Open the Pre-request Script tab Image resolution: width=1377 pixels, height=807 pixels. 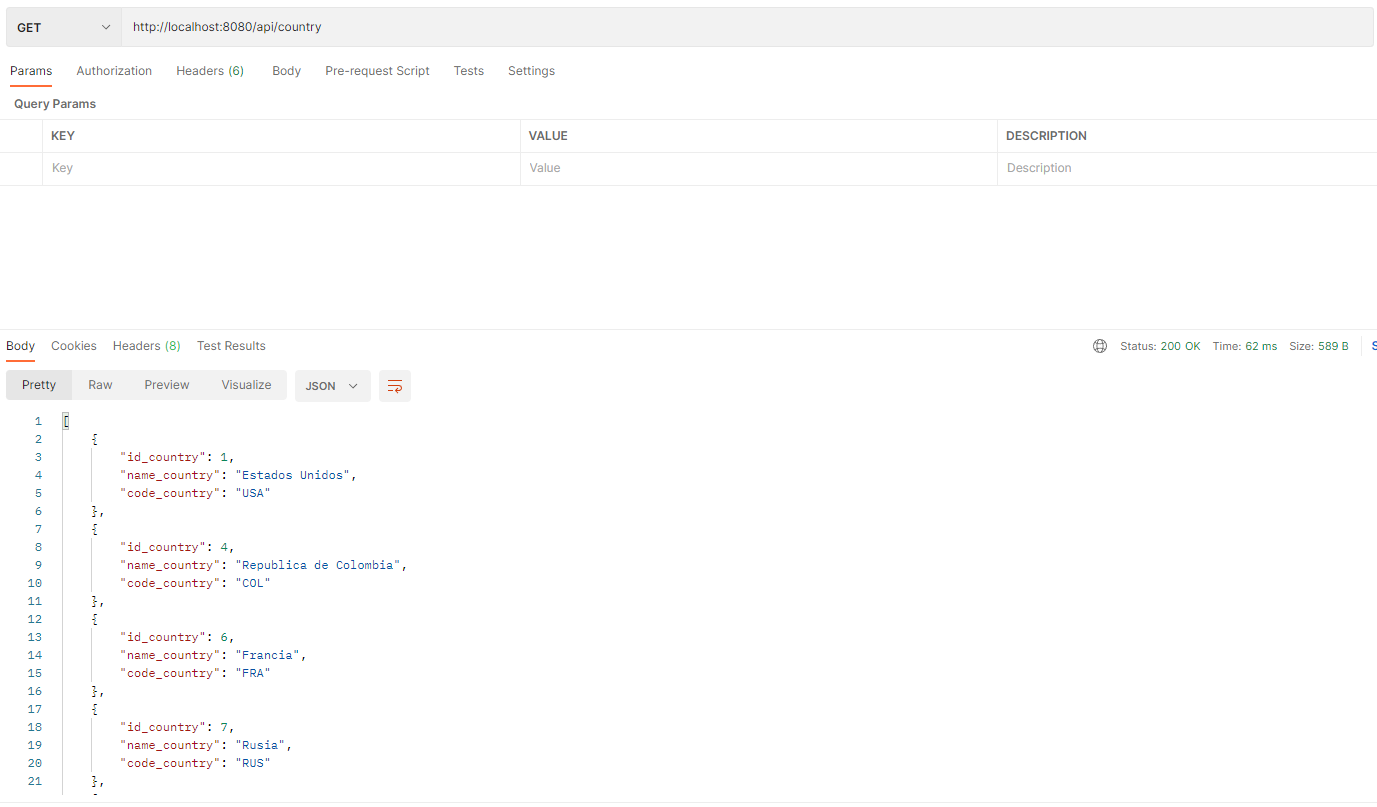coord(377,70)
